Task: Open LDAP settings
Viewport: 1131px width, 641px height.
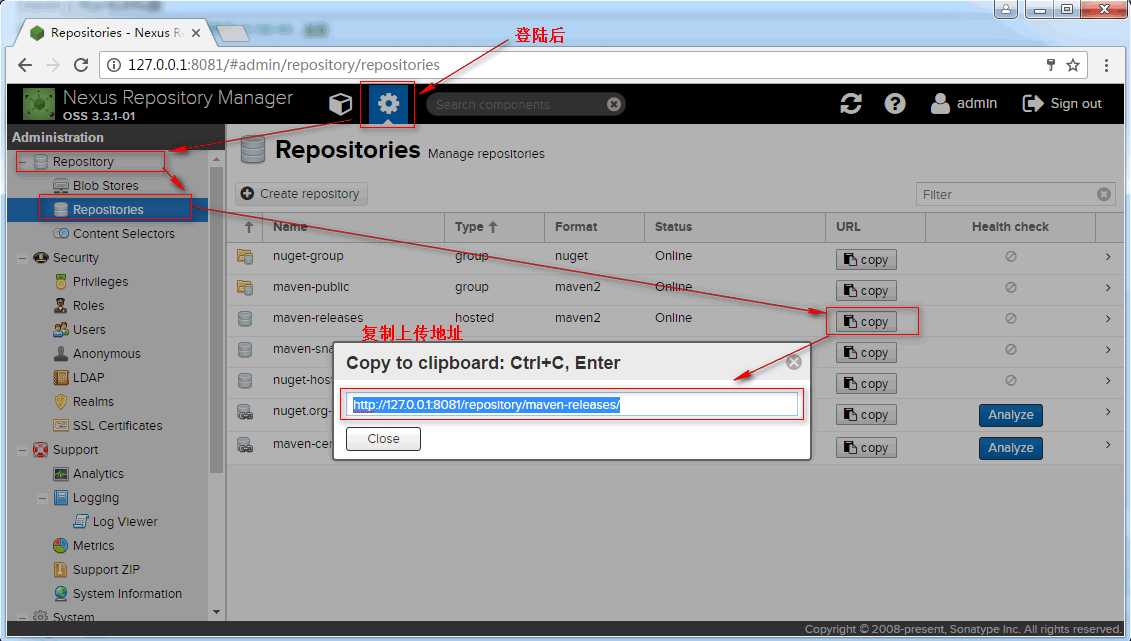Action: 88,377
